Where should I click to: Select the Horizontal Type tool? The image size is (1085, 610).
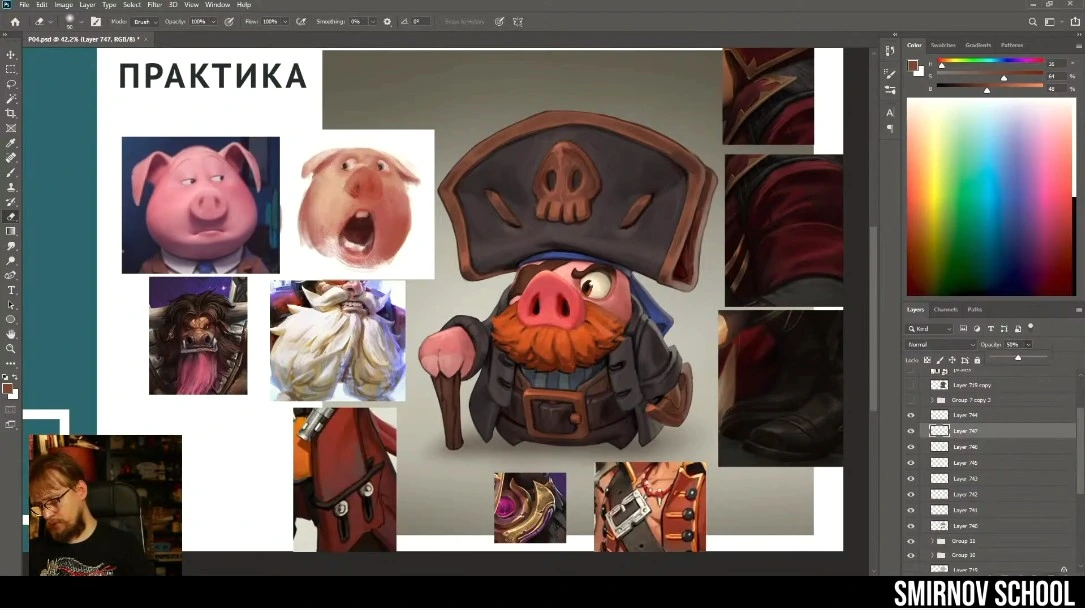11,290
